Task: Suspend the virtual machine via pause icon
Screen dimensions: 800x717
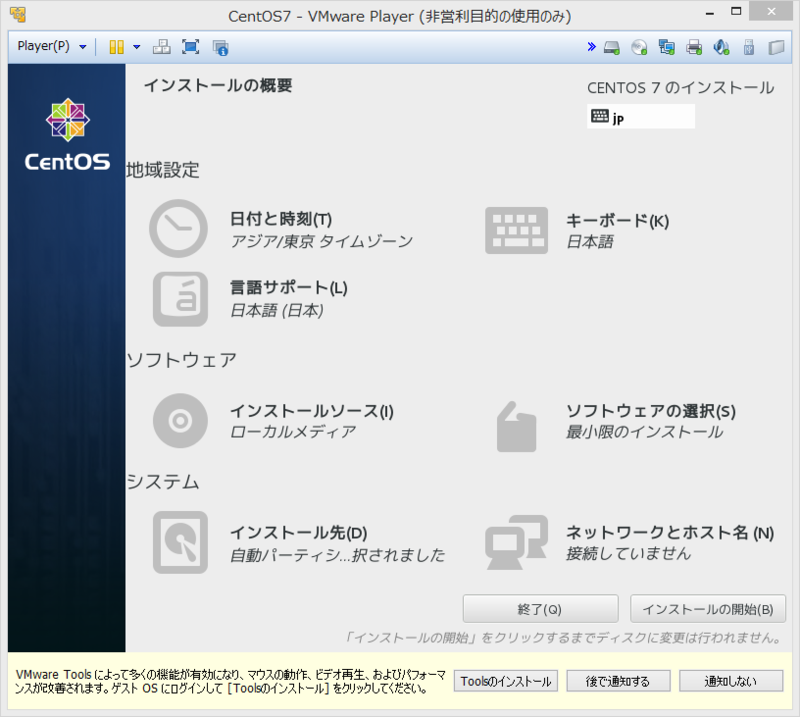Action: point(117,46)
